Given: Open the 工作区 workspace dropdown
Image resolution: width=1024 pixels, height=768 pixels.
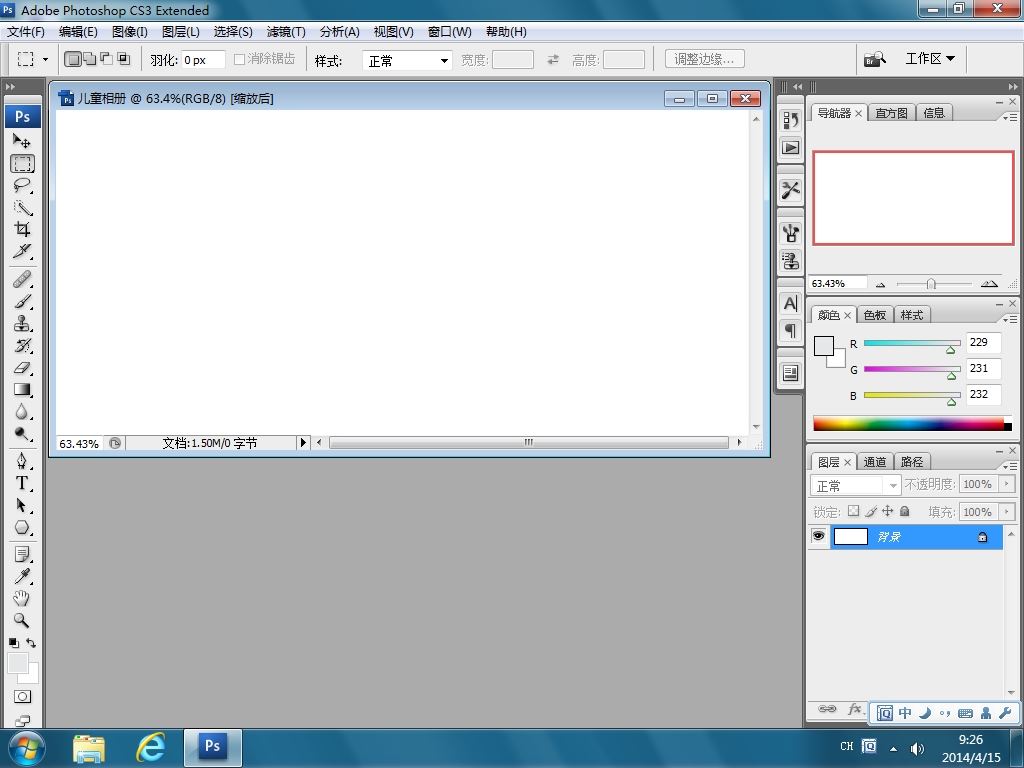Looking at the screenshot, I should tap(930, 59).
